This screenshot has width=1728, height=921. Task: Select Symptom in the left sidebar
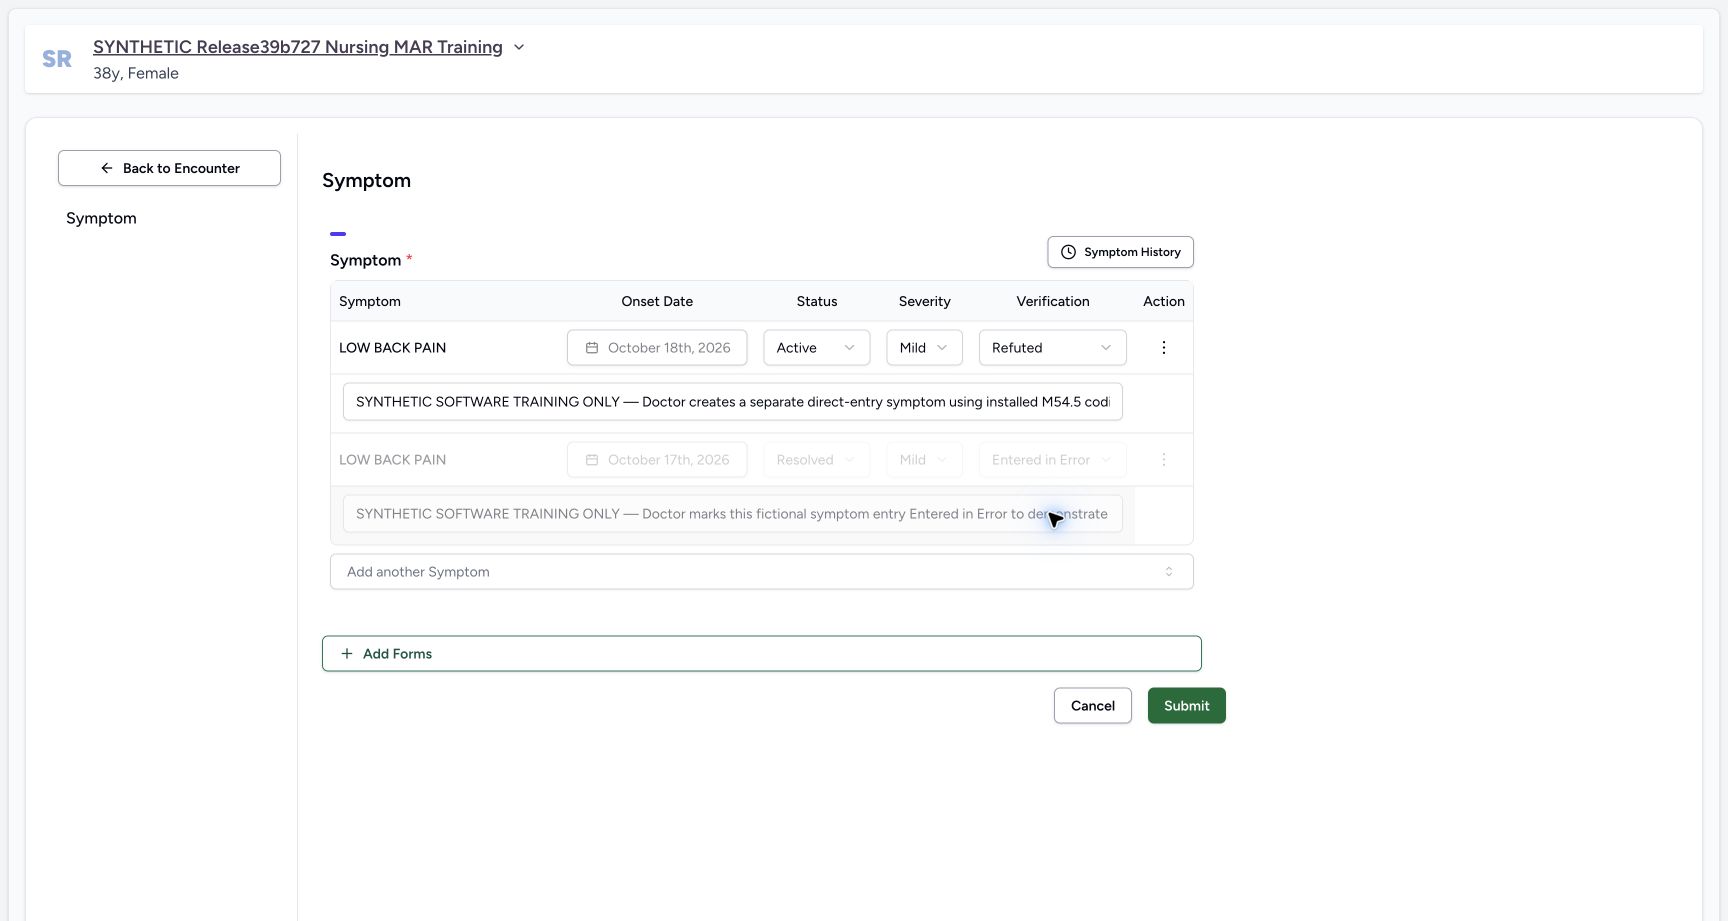coord(101,218)
